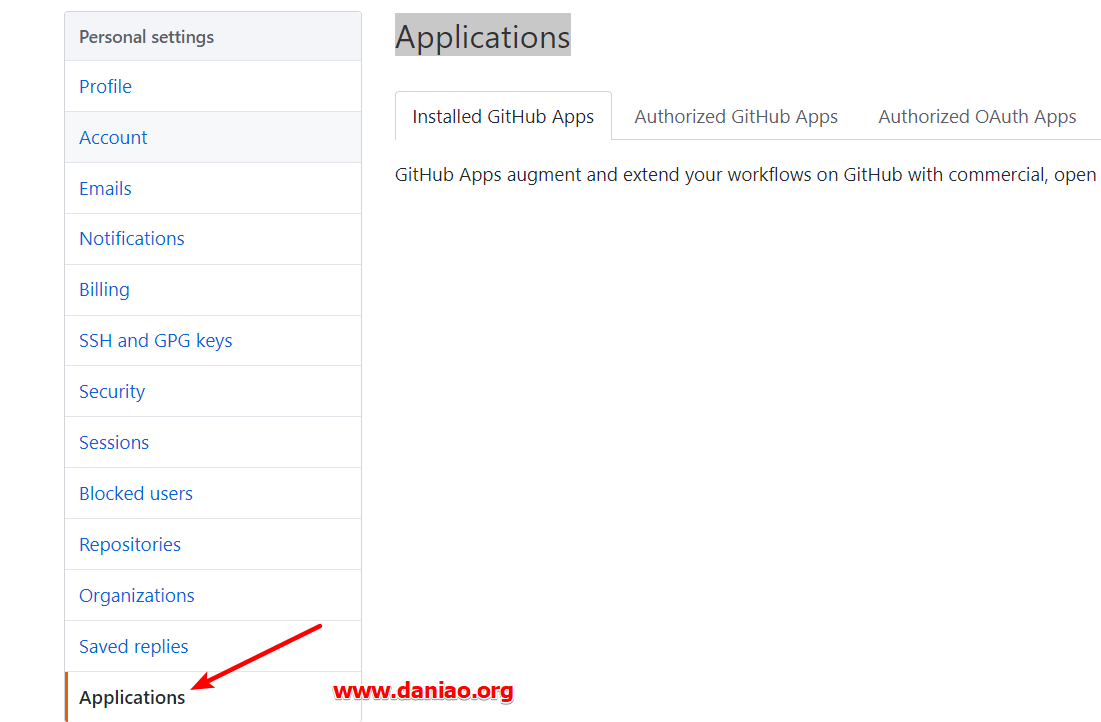Select Repositories in the sidebar
The width and height of the screenshot is (1101, 722).
tap(213, 544)
